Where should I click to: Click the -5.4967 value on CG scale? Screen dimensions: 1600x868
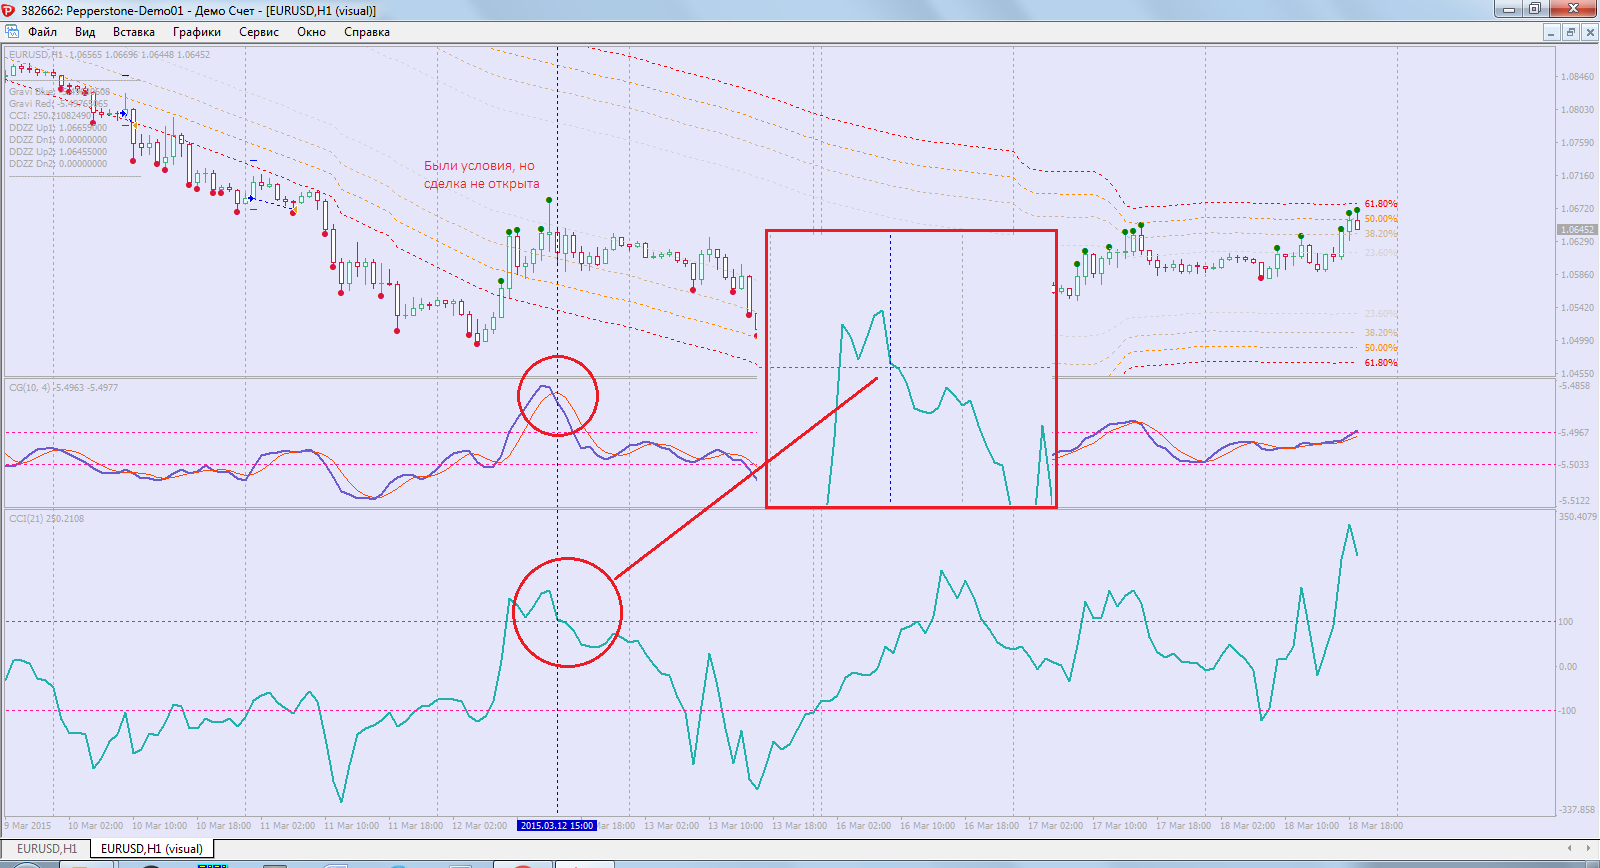click(x=1575, y=433)
